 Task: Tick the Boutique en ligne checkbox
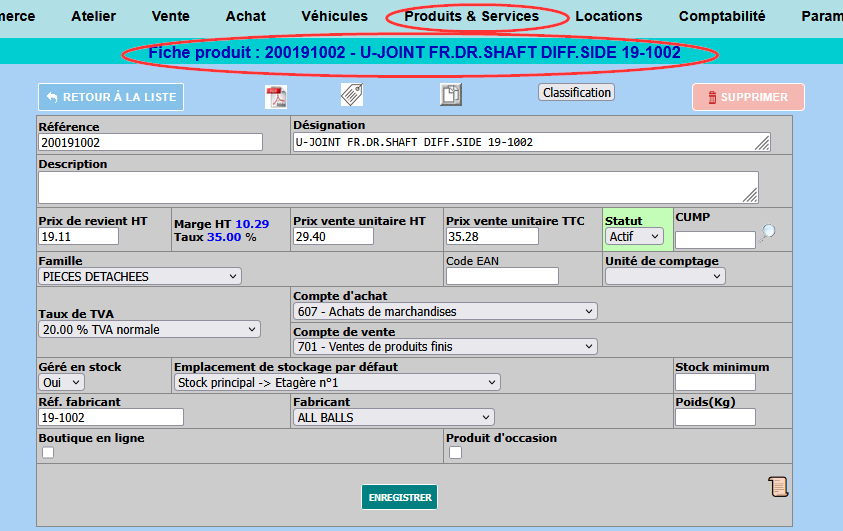point(48,453)
